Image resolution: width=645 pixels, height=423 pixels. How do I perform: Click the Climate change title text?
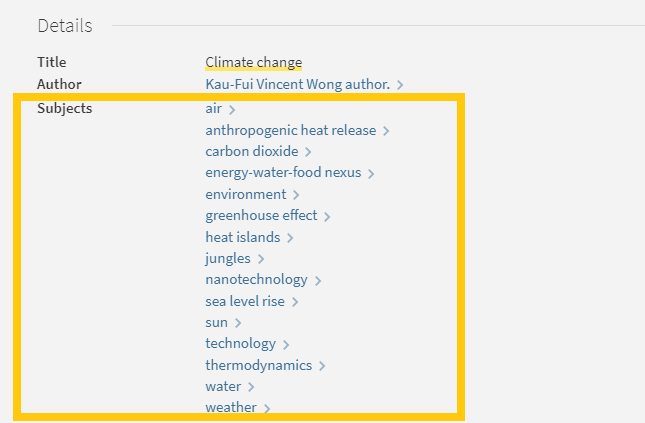253,62
